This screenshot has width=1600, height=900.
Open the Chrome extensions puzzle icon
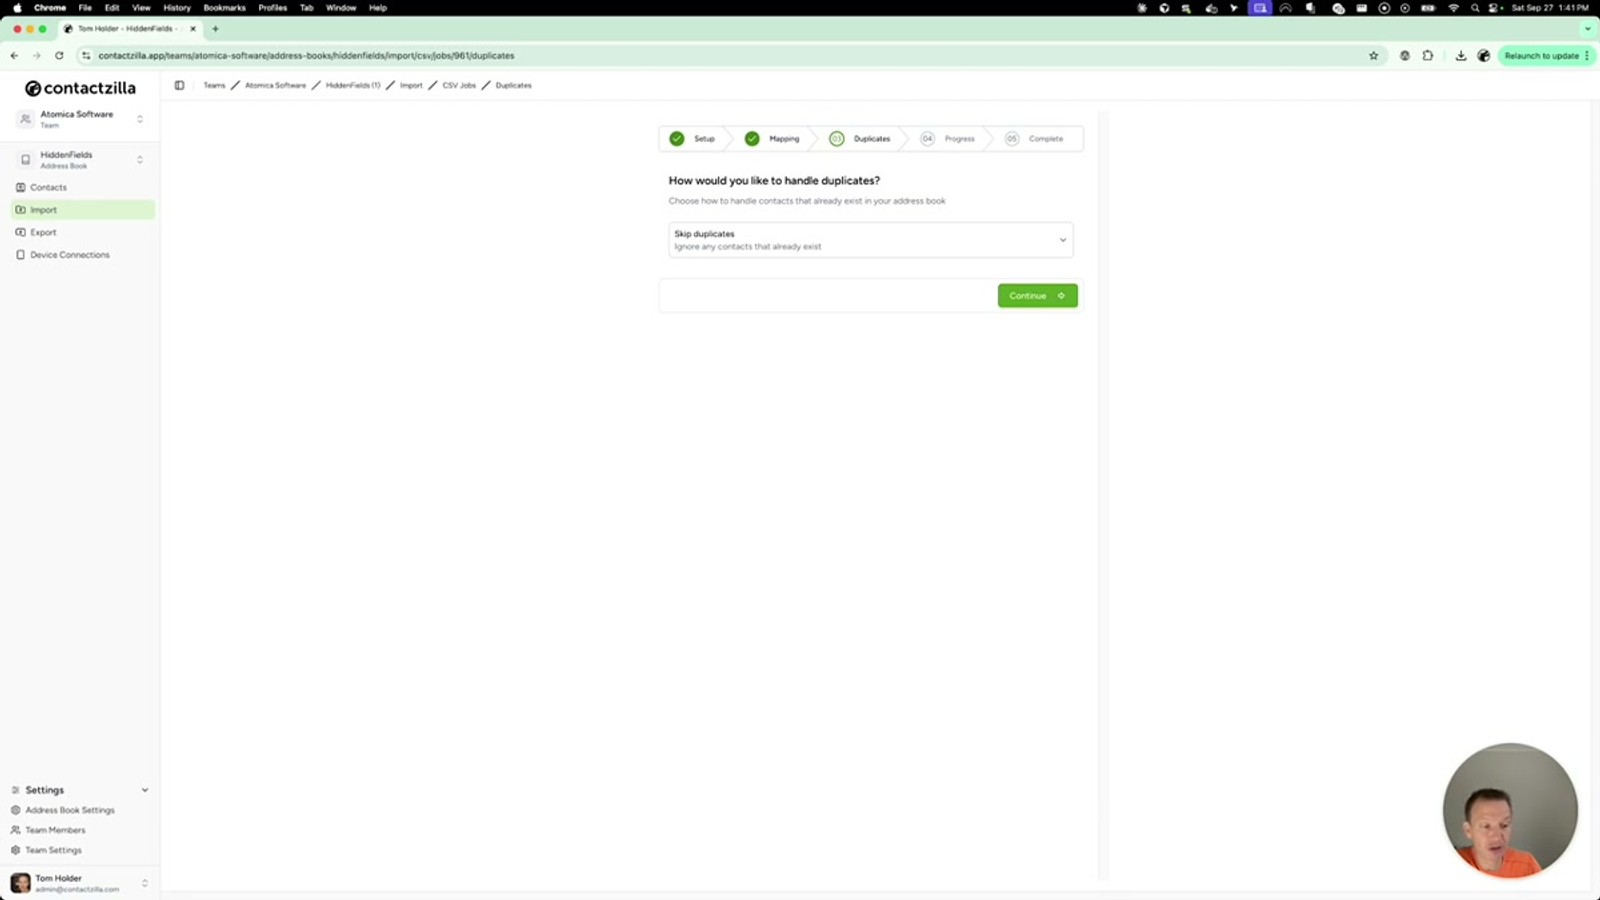1428,56
